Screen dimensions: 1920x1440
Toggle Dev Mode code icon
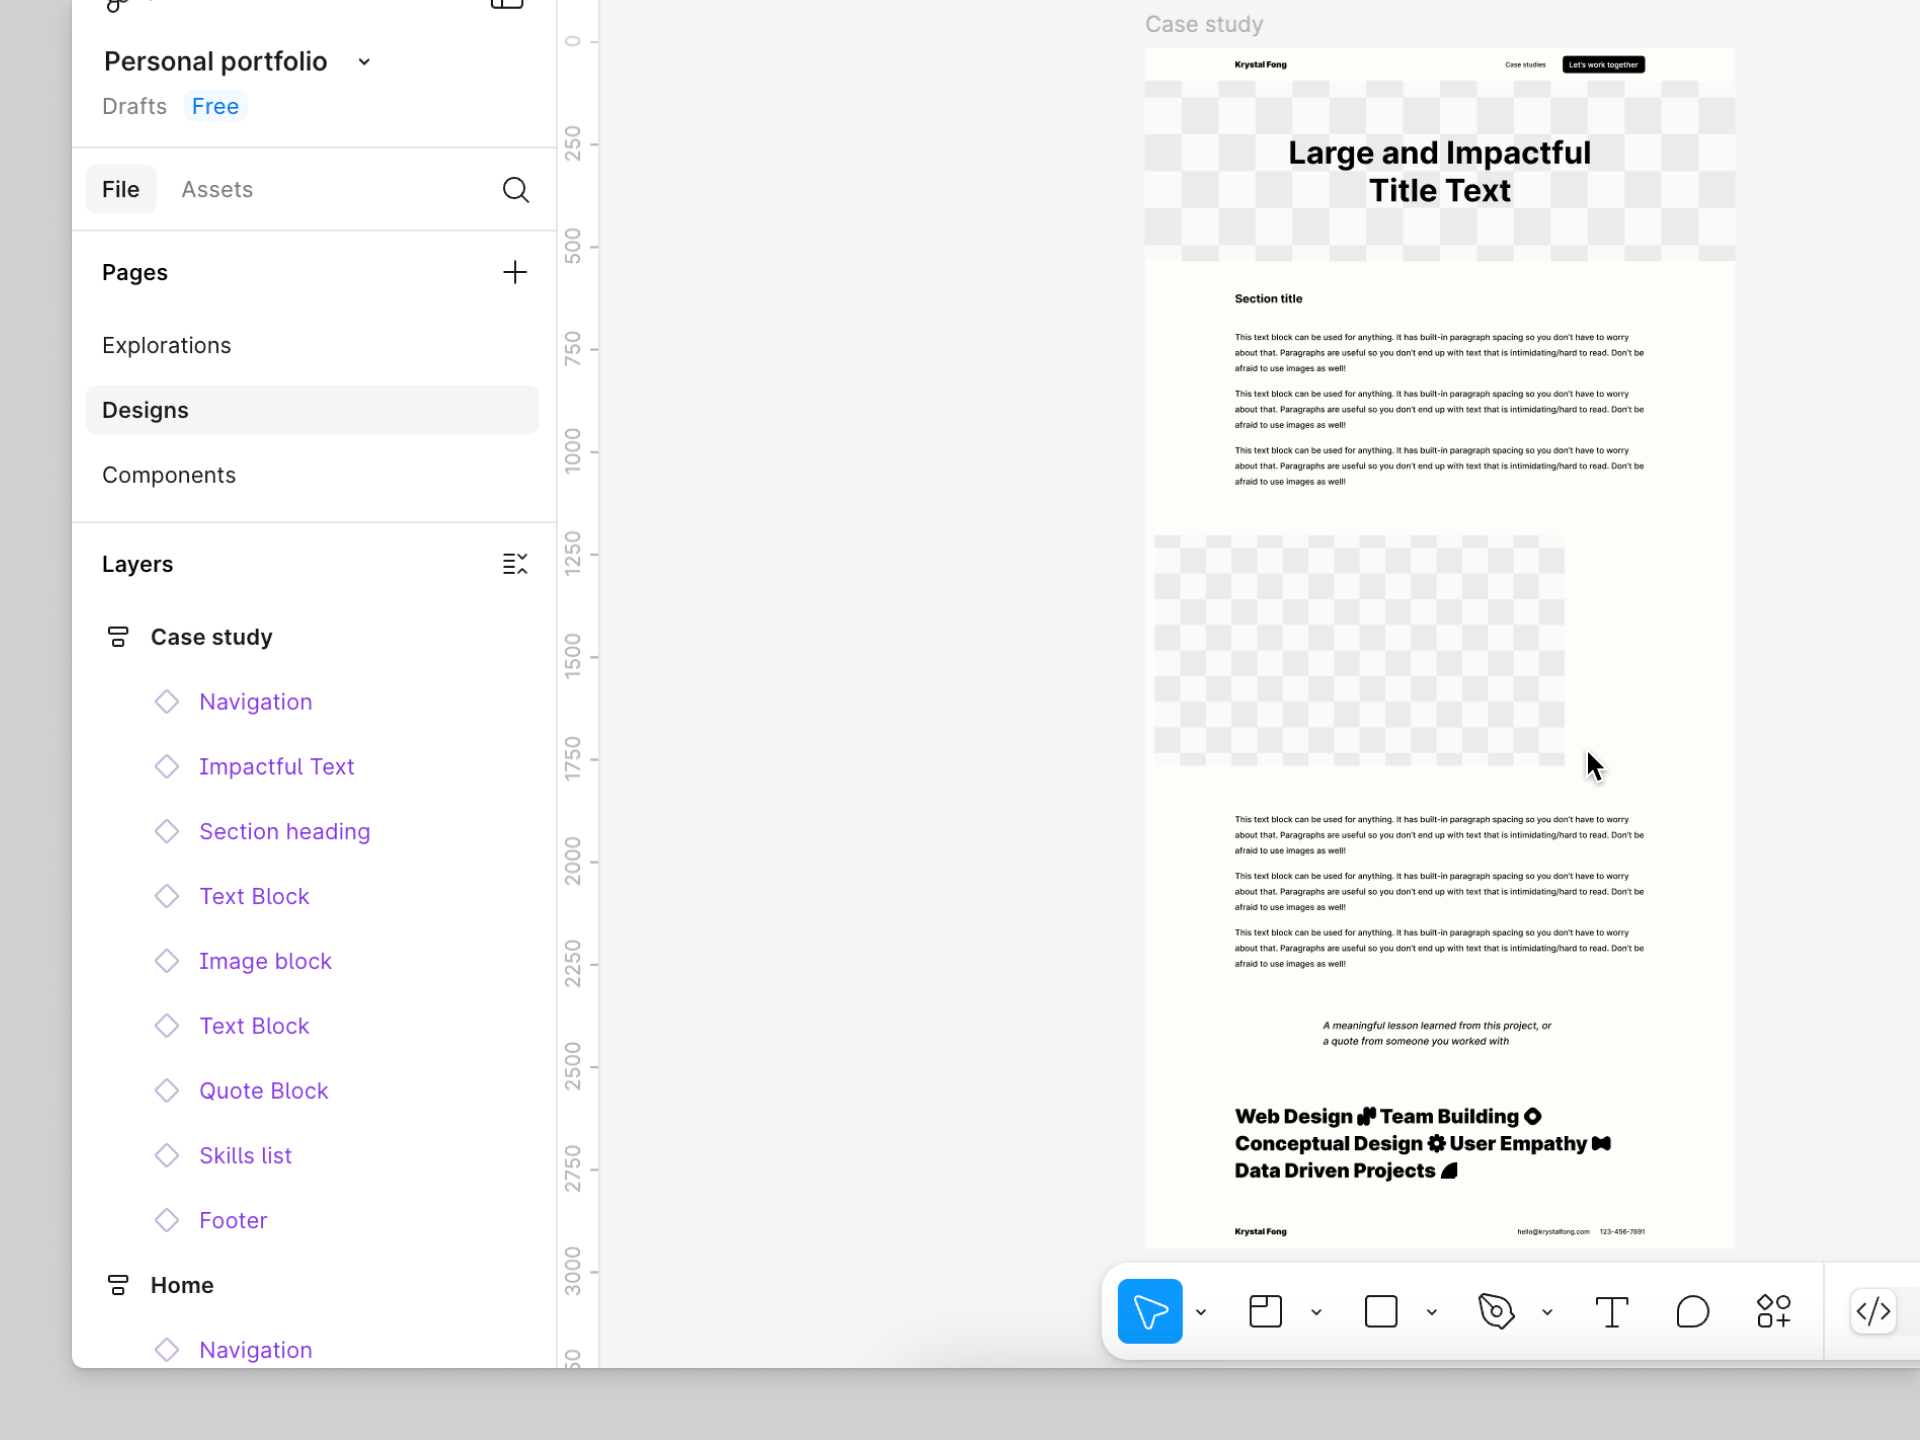click(1872, 1311)
